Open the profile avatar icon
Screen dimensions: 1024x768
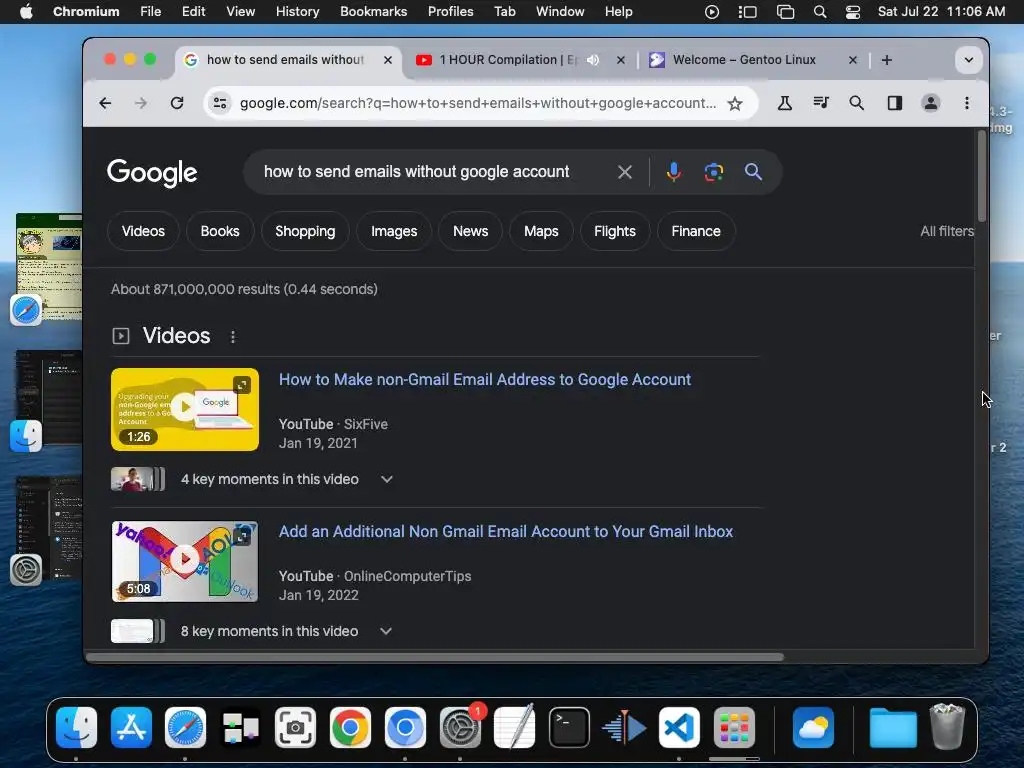[930, 103]
